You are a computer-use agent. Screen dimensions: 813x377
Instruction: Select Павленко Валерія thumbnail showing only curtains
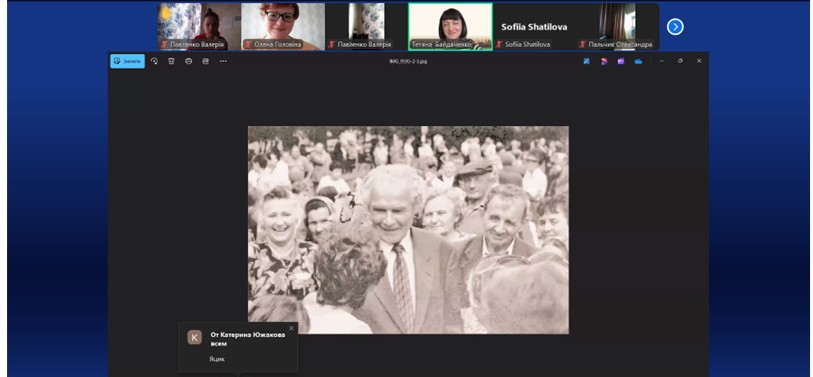(x=367, y=26)
